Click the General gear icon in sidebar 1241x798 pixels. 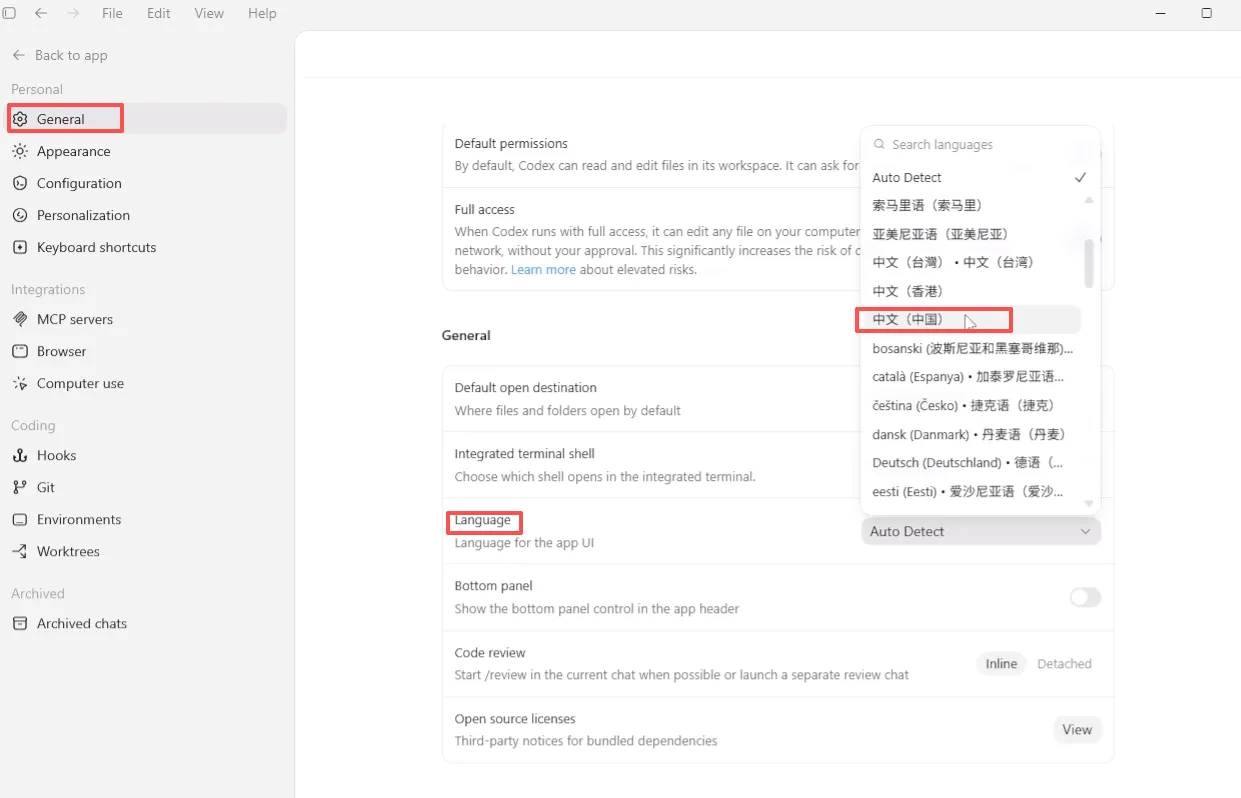pos(20,119)
